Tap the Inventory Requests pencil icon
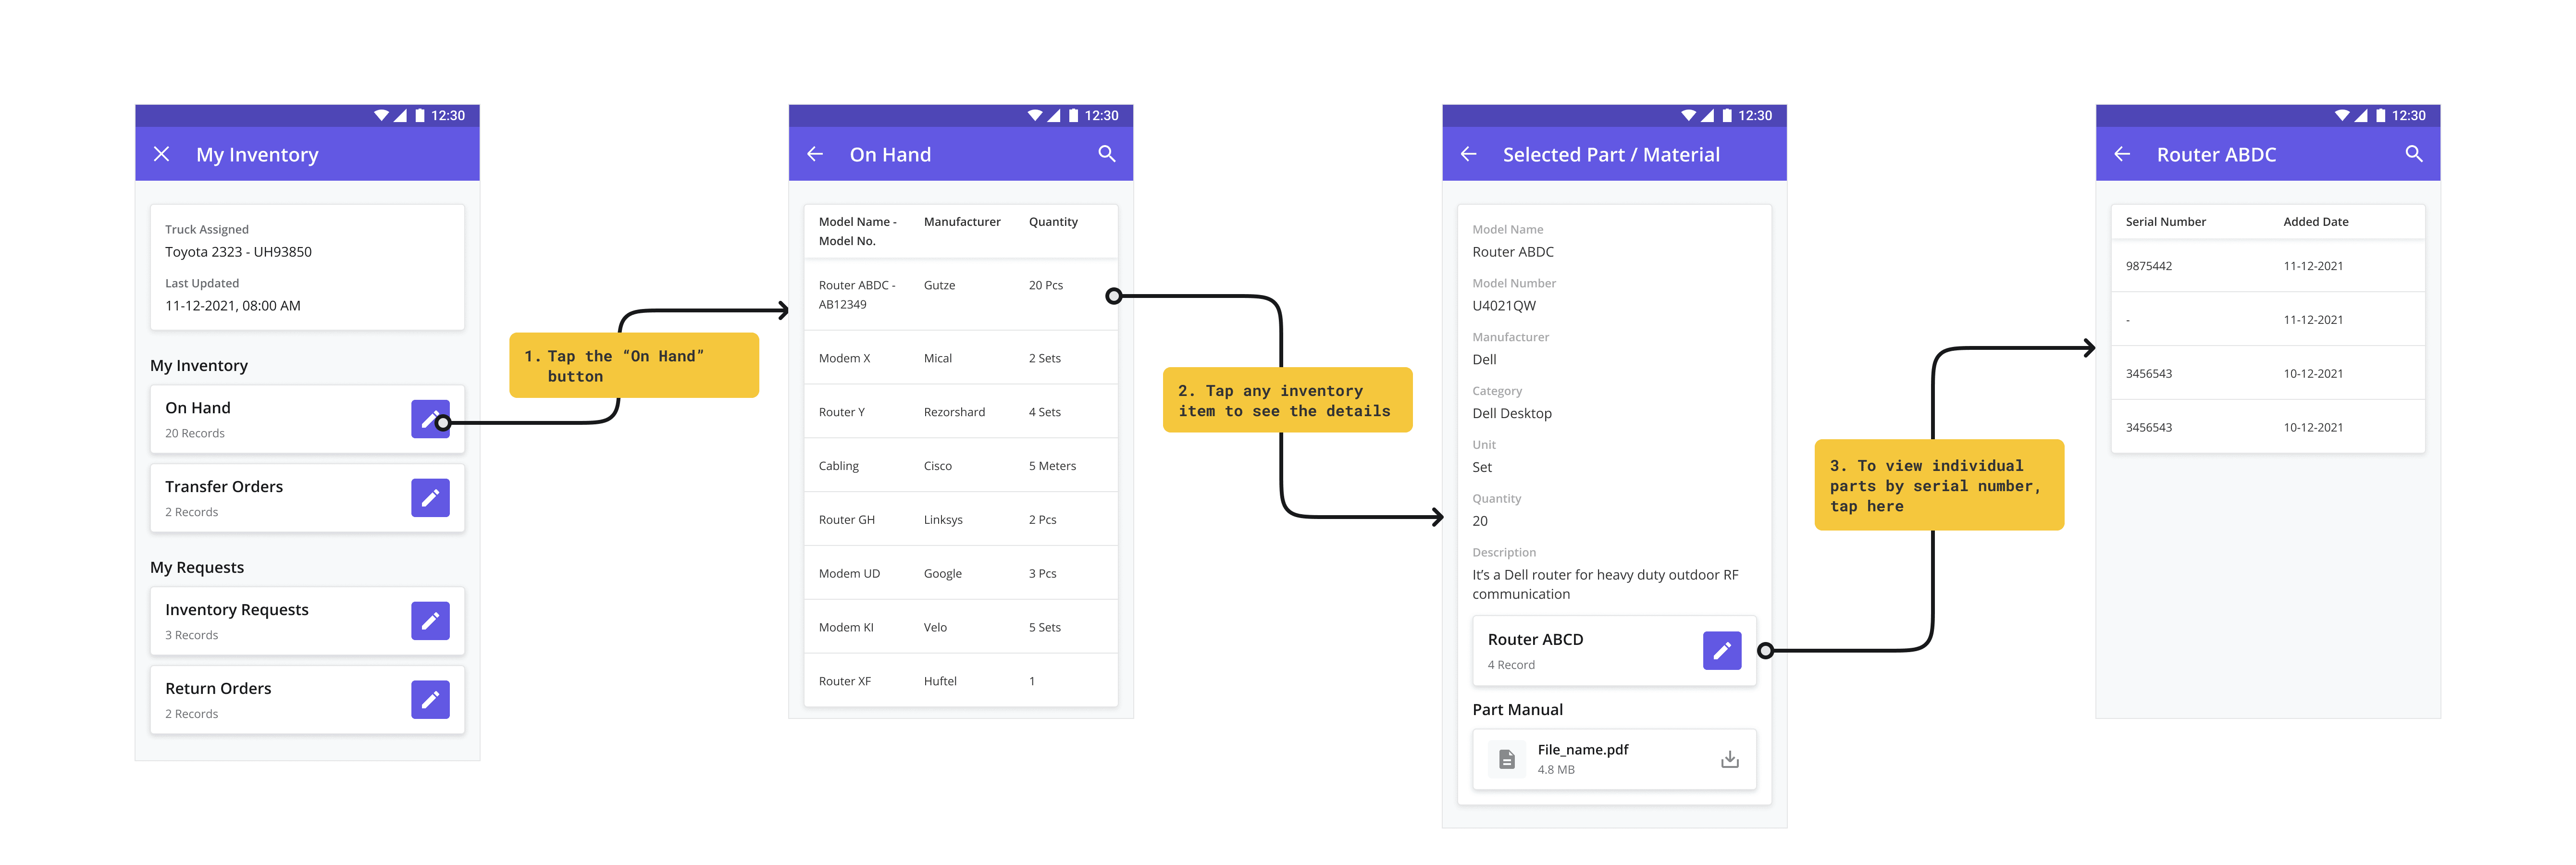The image size is (2576, 865). tap(430, 621)
